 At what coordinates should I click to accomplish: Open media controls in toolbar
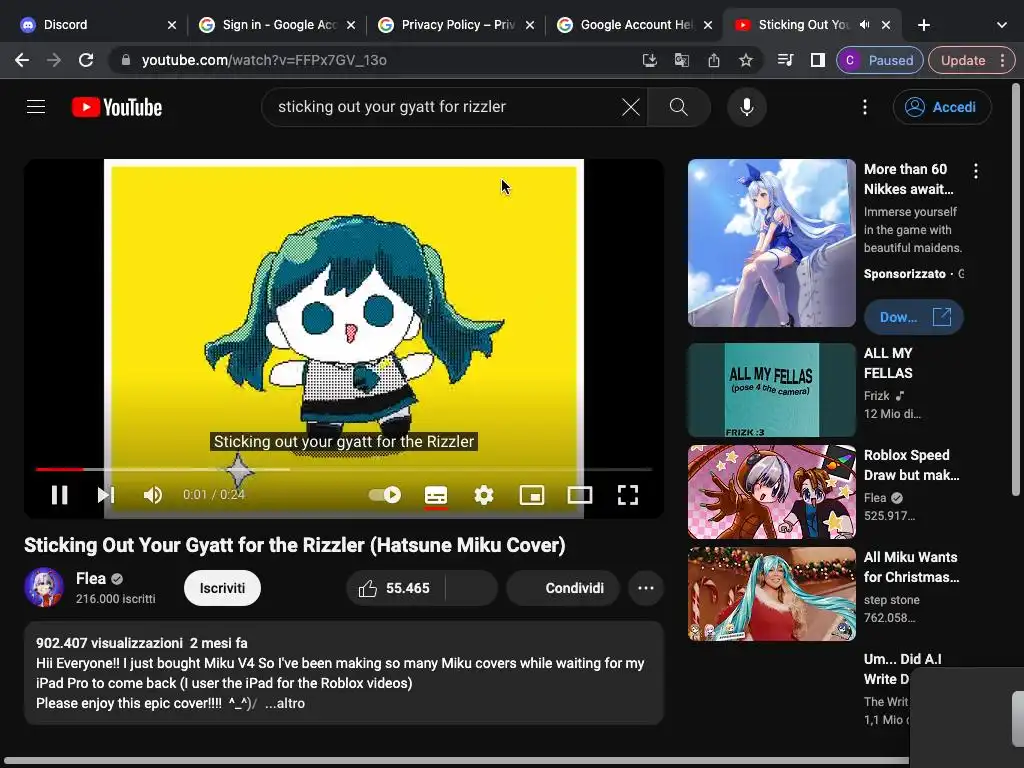[786, 60]
